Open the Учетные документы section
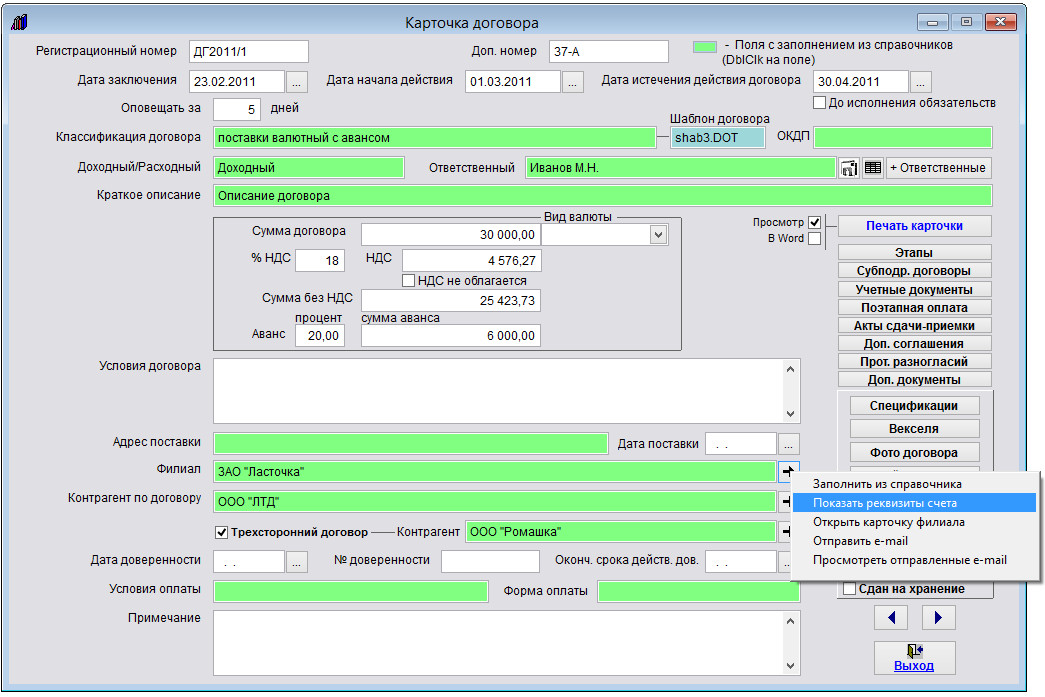The width and height of the screenshot is (1045, 697). tap(914, 290)
